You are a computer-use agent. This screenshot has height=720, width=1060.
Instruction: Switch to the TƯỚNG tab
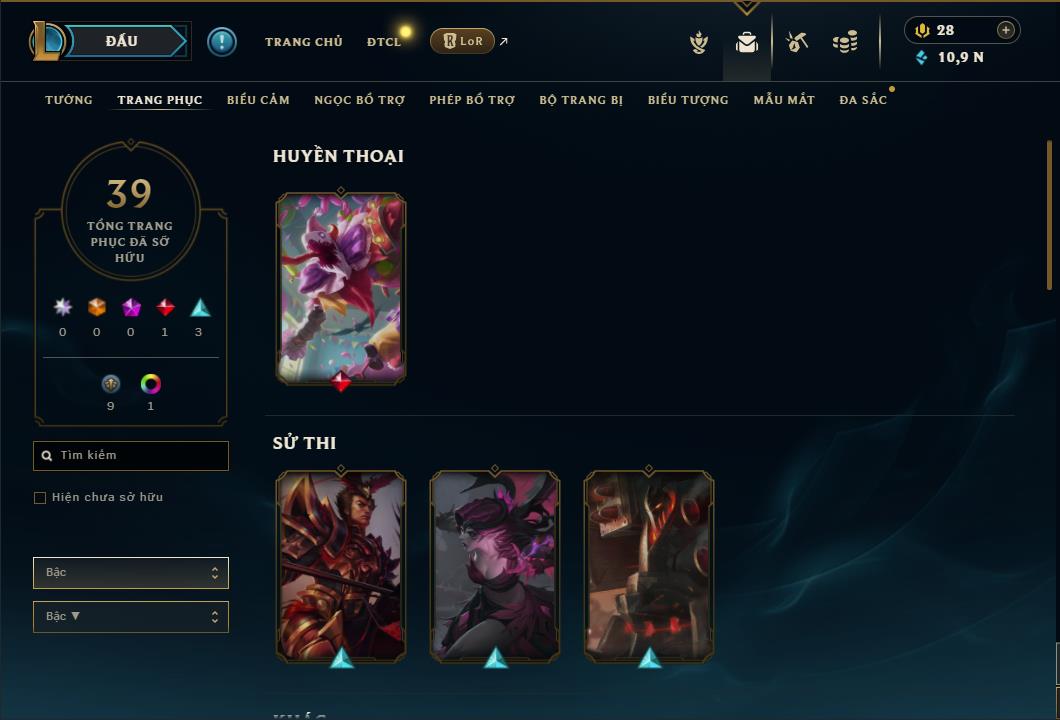coord(69,100)
